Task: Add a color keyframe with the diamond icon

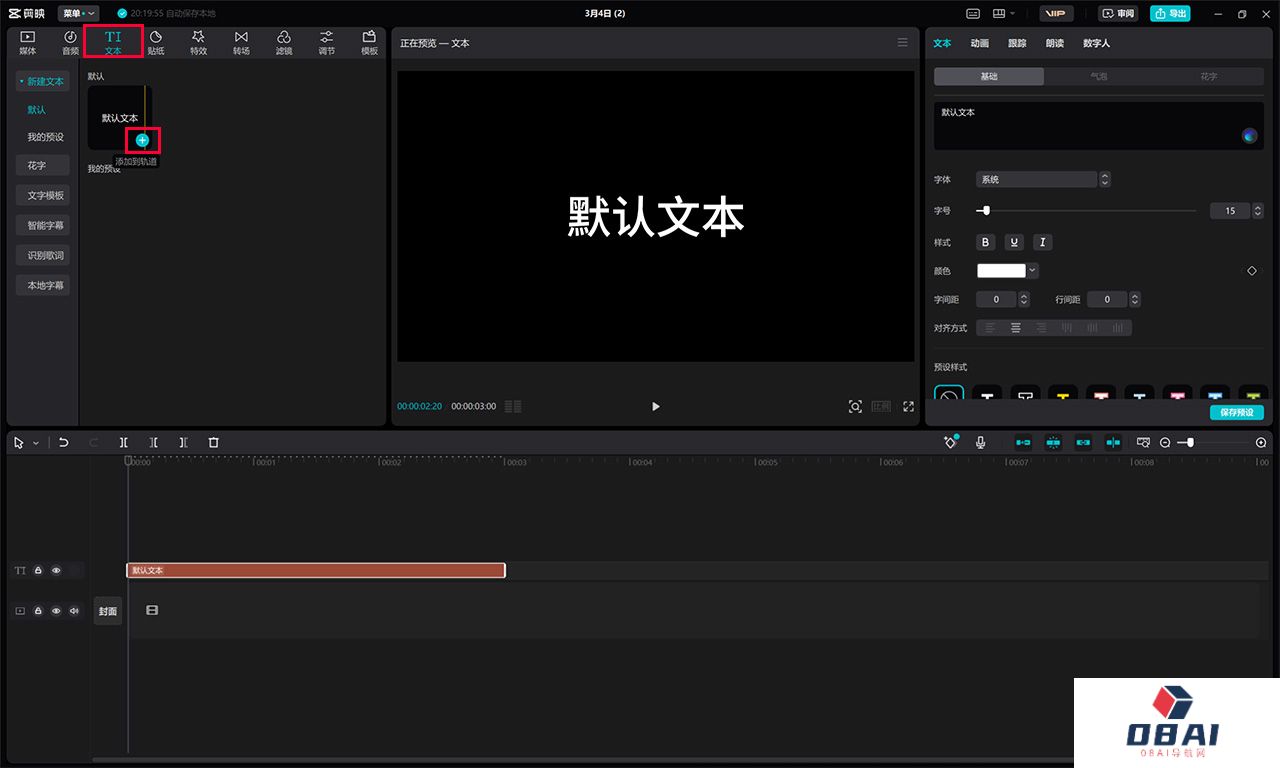Action: pyautogui.click(x=1252, y=271)
